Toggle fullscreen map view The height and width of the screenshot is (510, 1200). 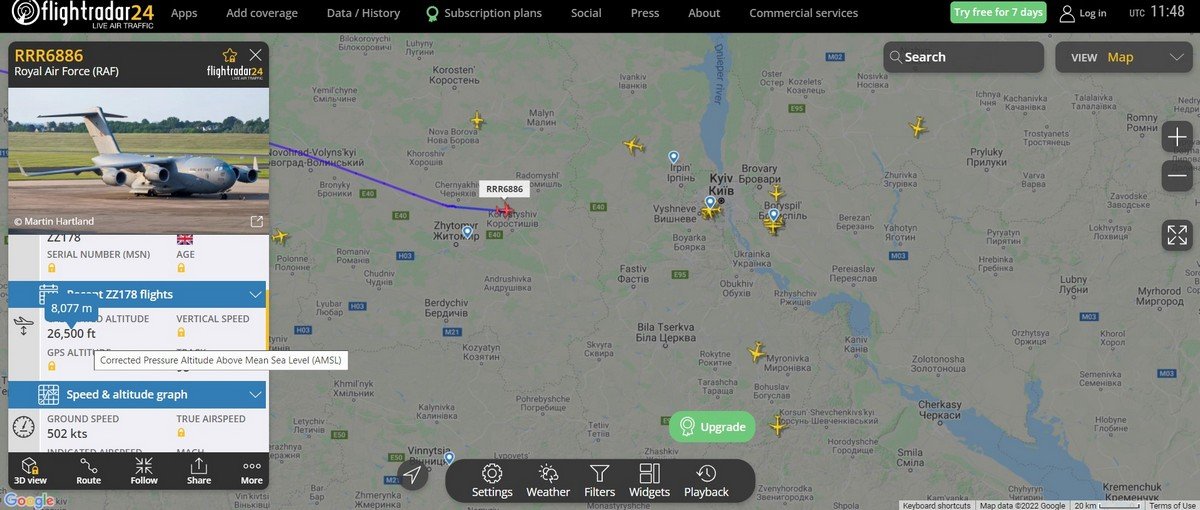1177,236
